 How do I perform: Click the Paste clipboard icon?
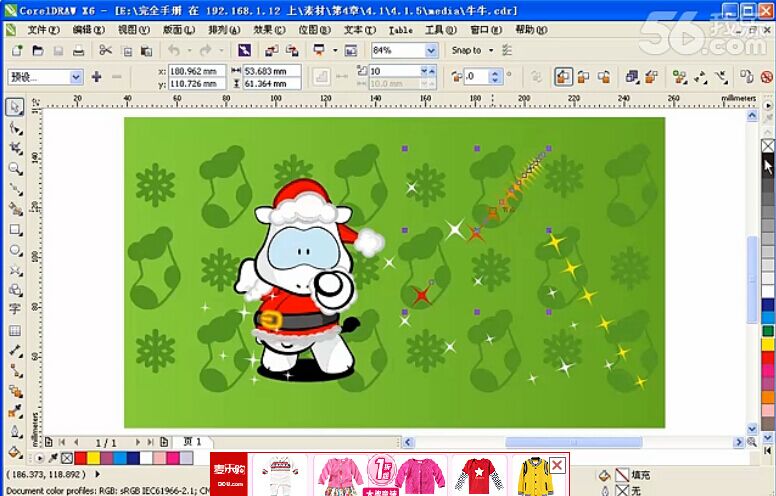click(x=146, y=50)
